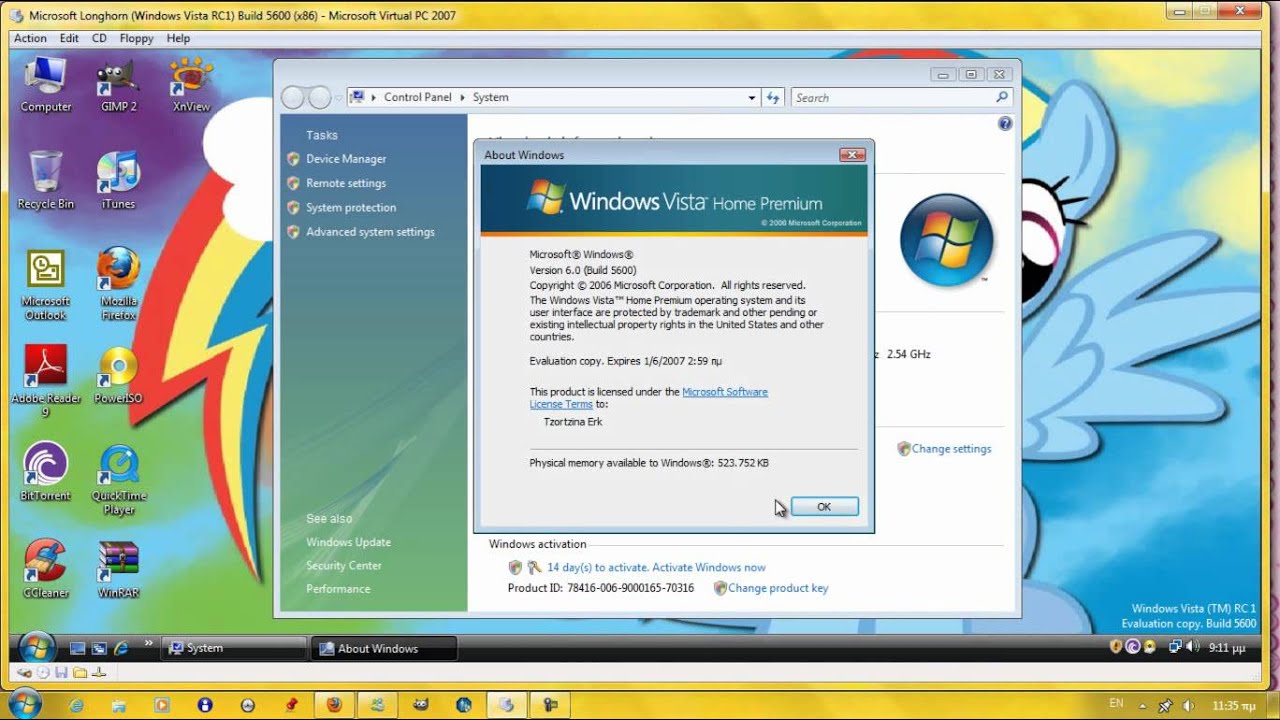Click OK in About Windows dialog
This screenshot has width=1280, height=720.
[x=824, y=507]
